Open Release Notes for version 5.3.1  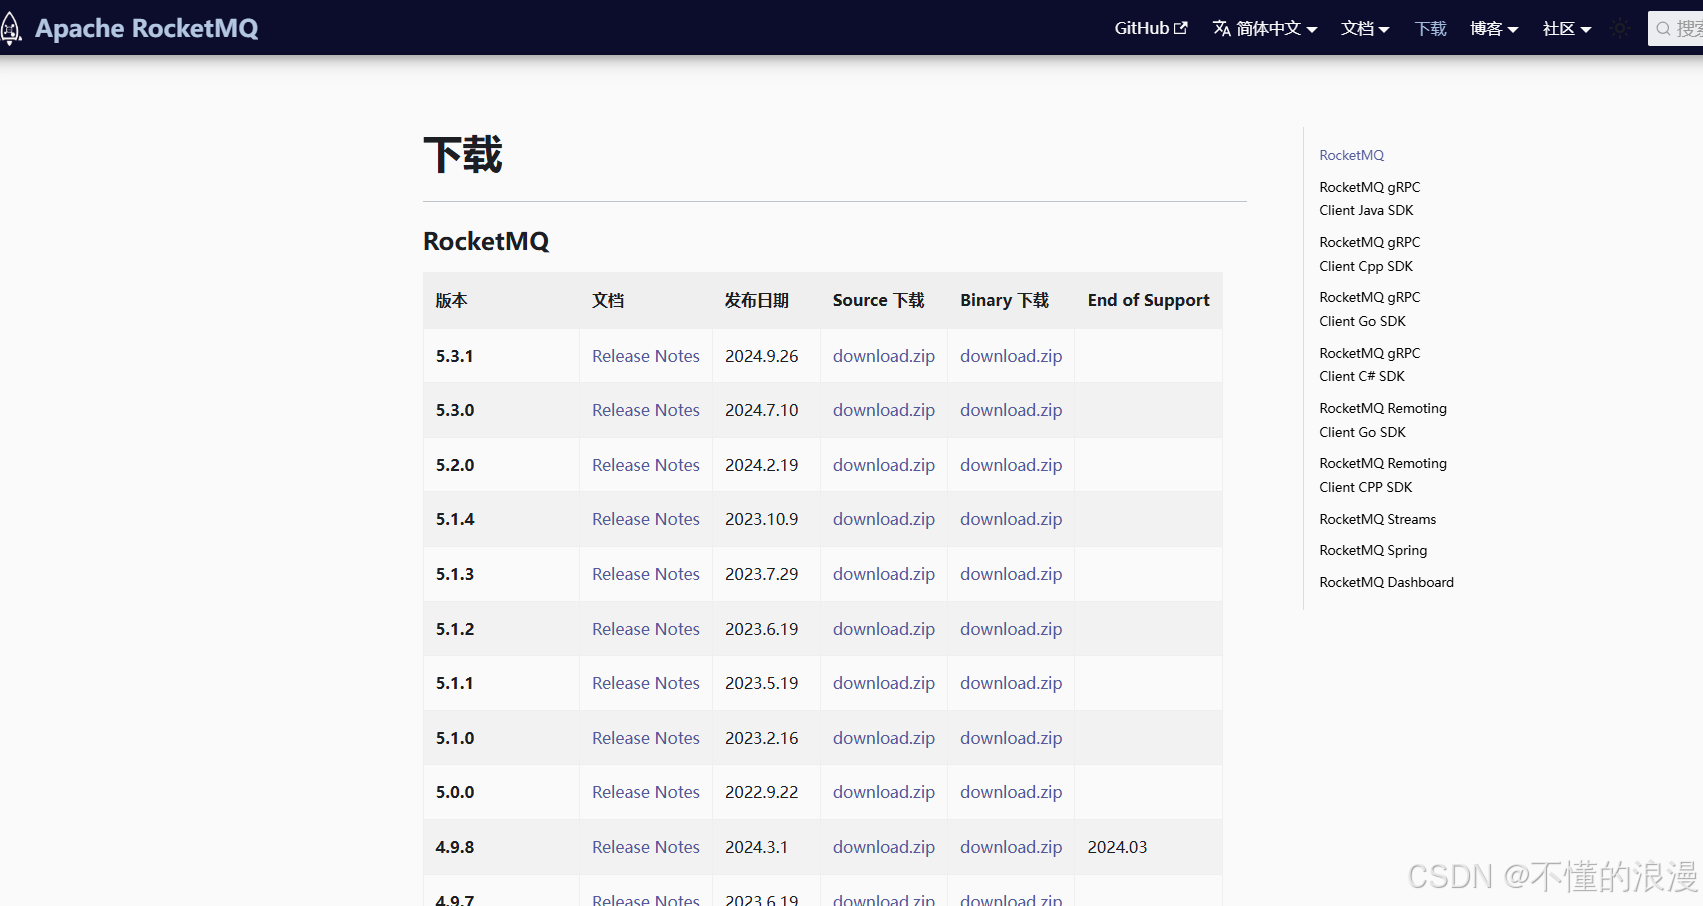[x=646, y=356]
